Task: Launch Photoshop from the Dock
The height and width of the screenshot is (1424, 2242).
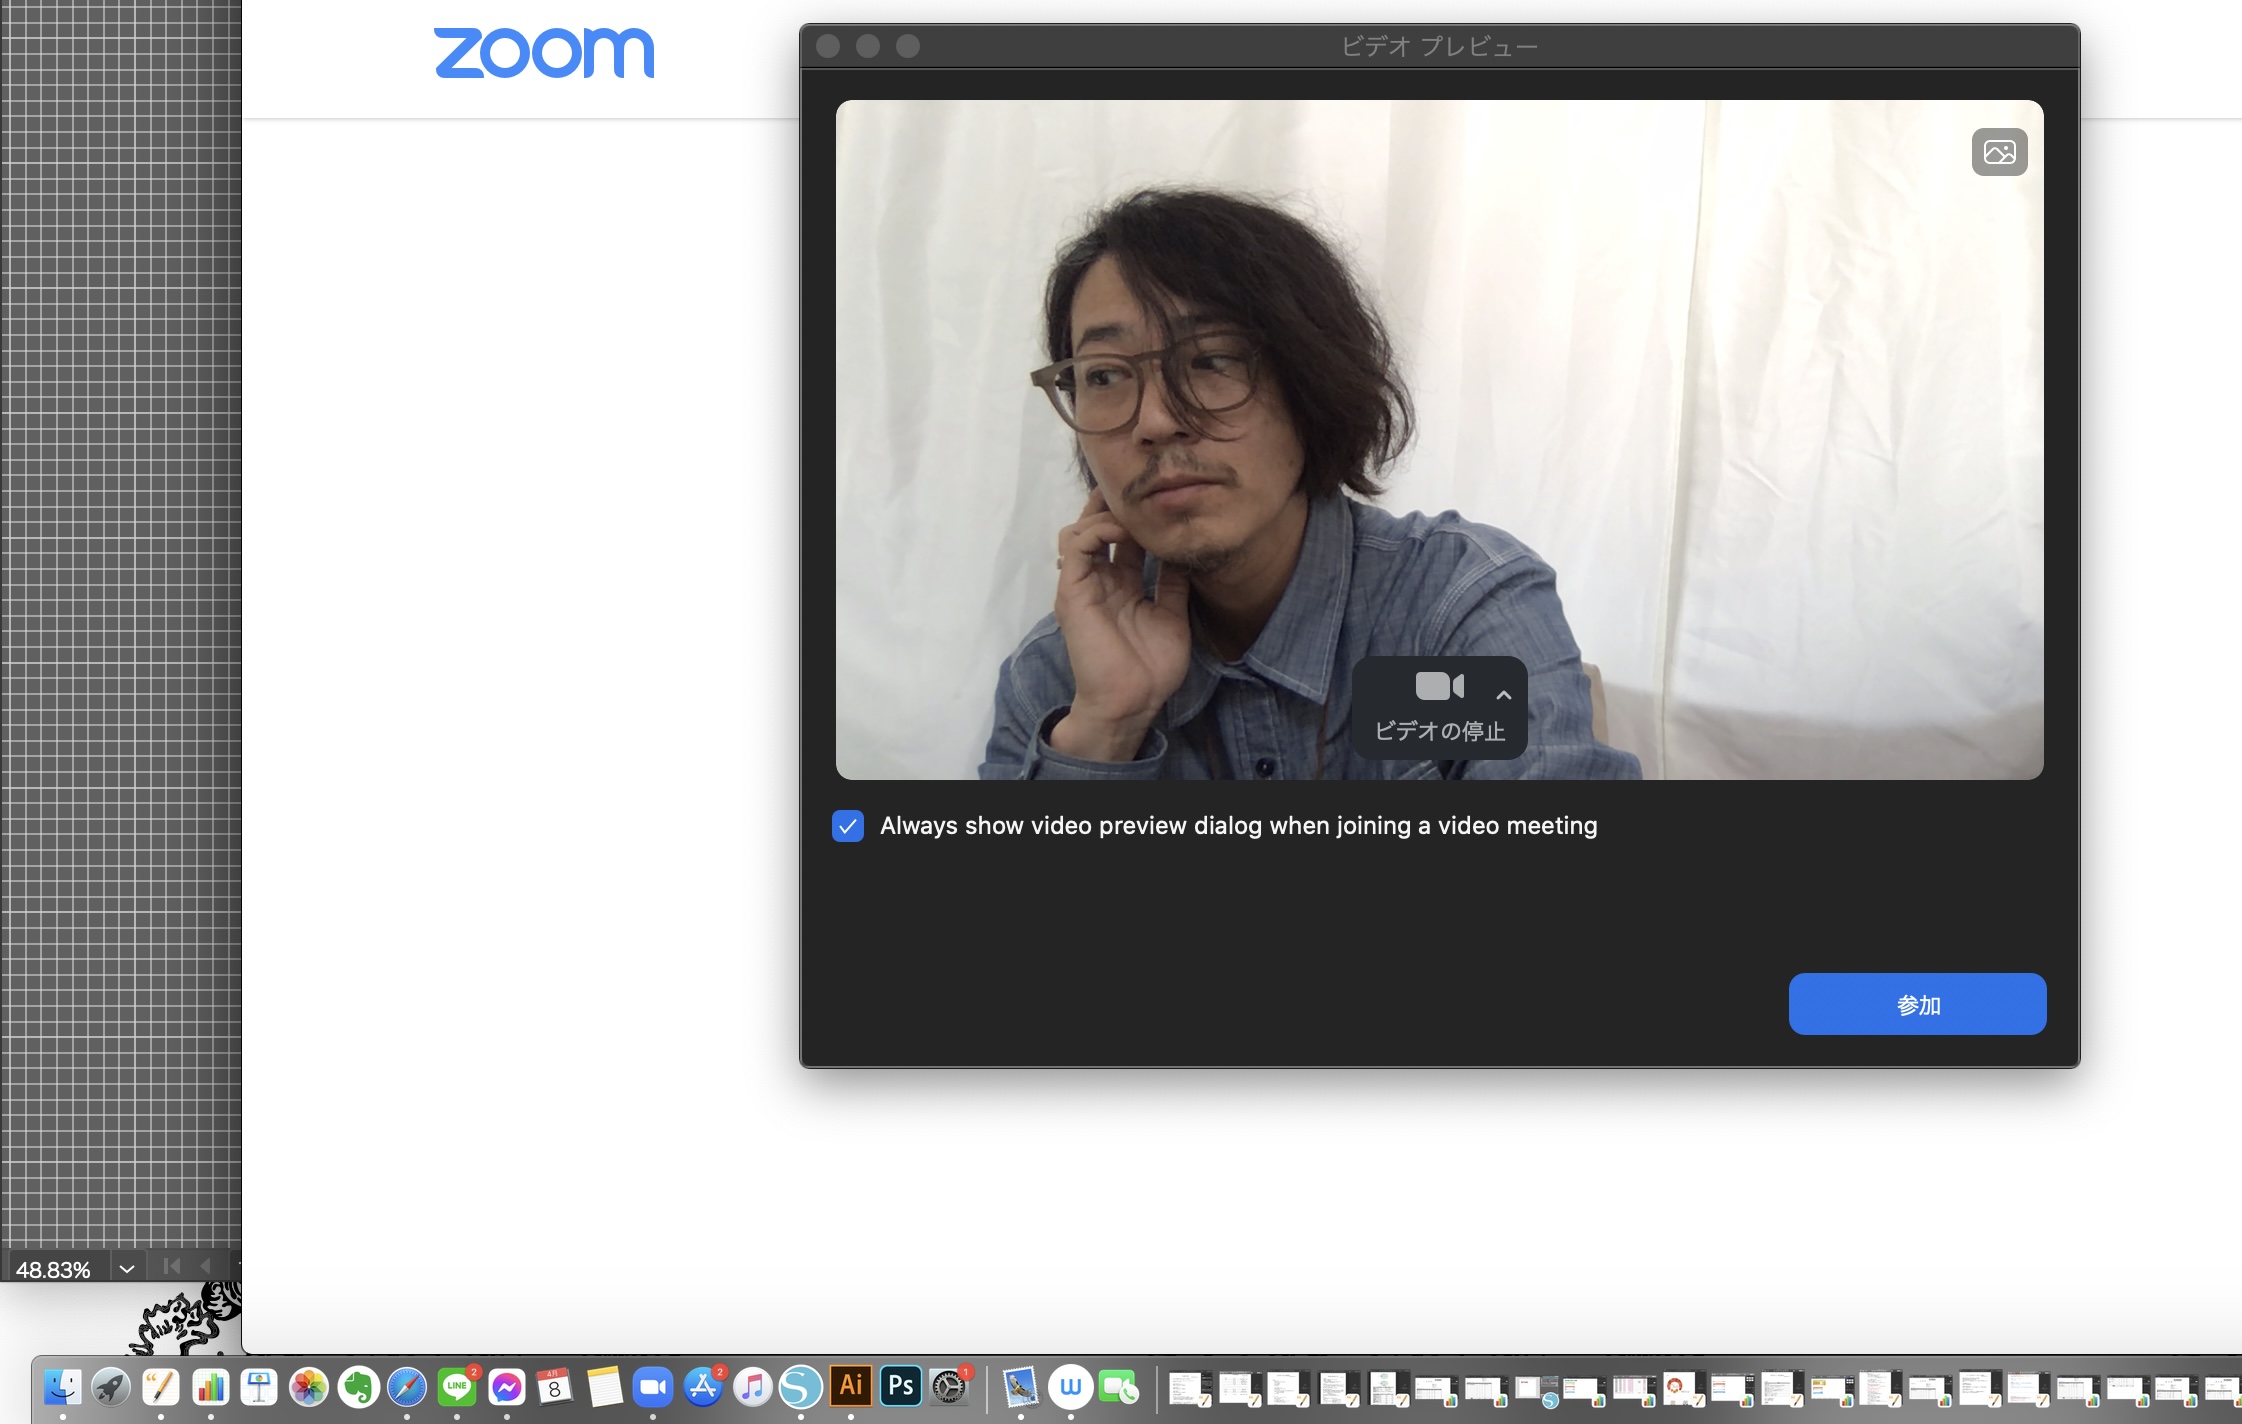Action: point(900,1386)
